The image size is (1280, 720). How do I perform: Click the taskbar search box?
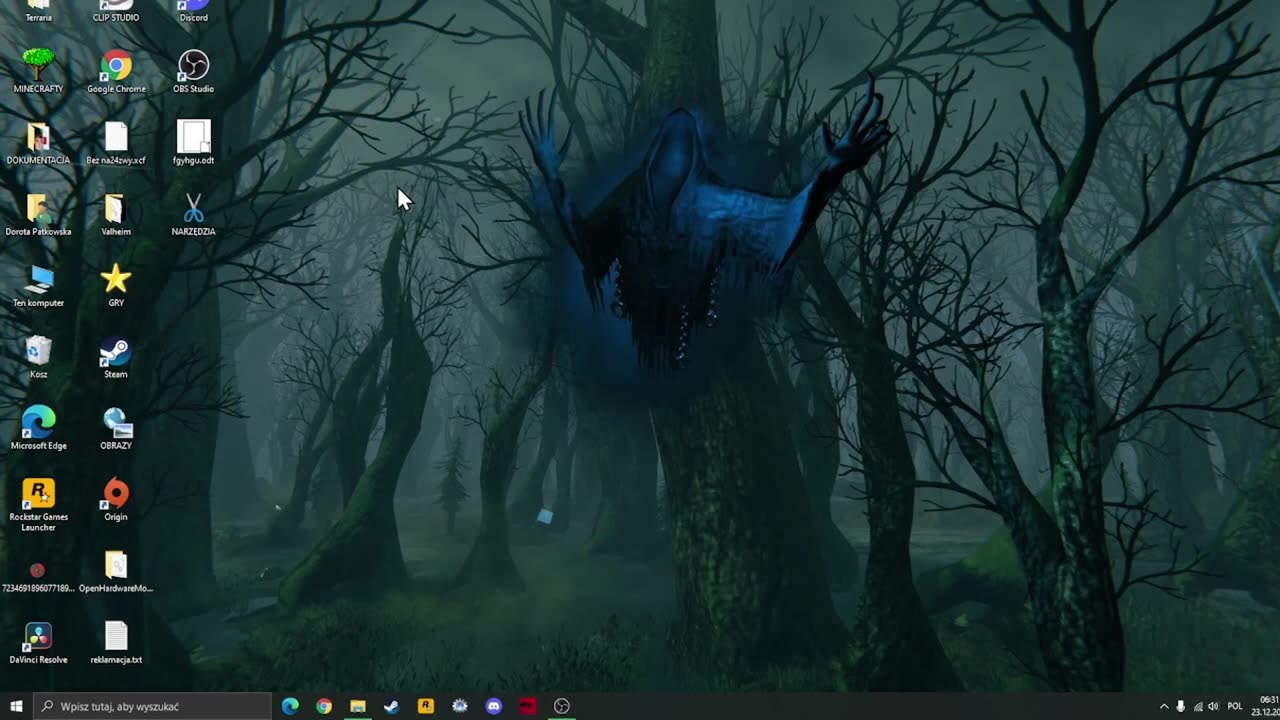click(152, 706)
